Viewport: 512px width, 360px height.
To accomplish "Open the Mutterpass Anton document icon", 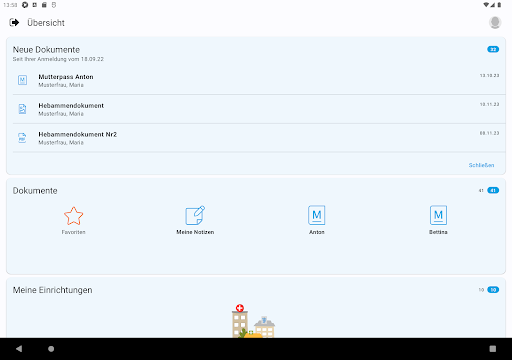I will (x=22, y=80).
